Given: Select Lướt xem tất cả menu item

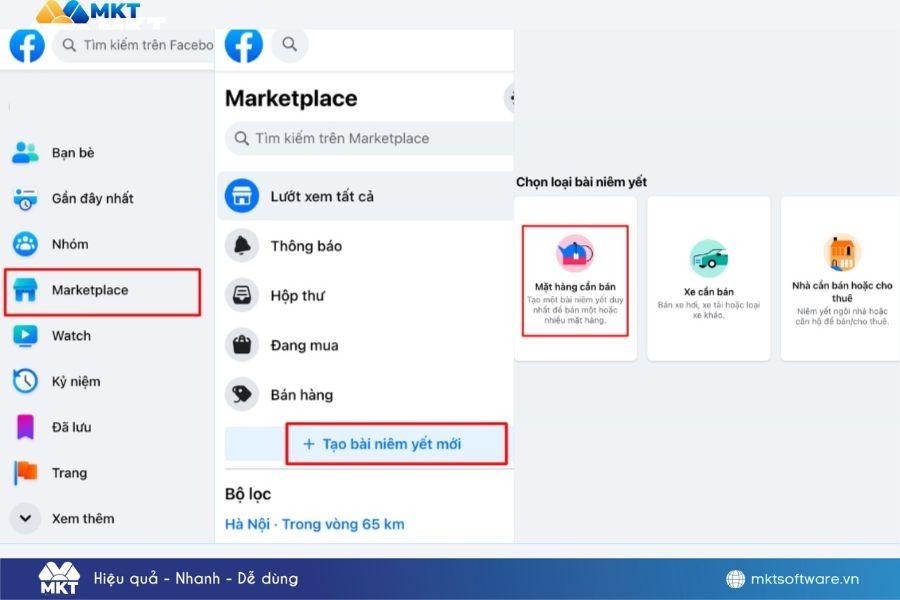Looking at the screenshot, I should pos(321,196).
